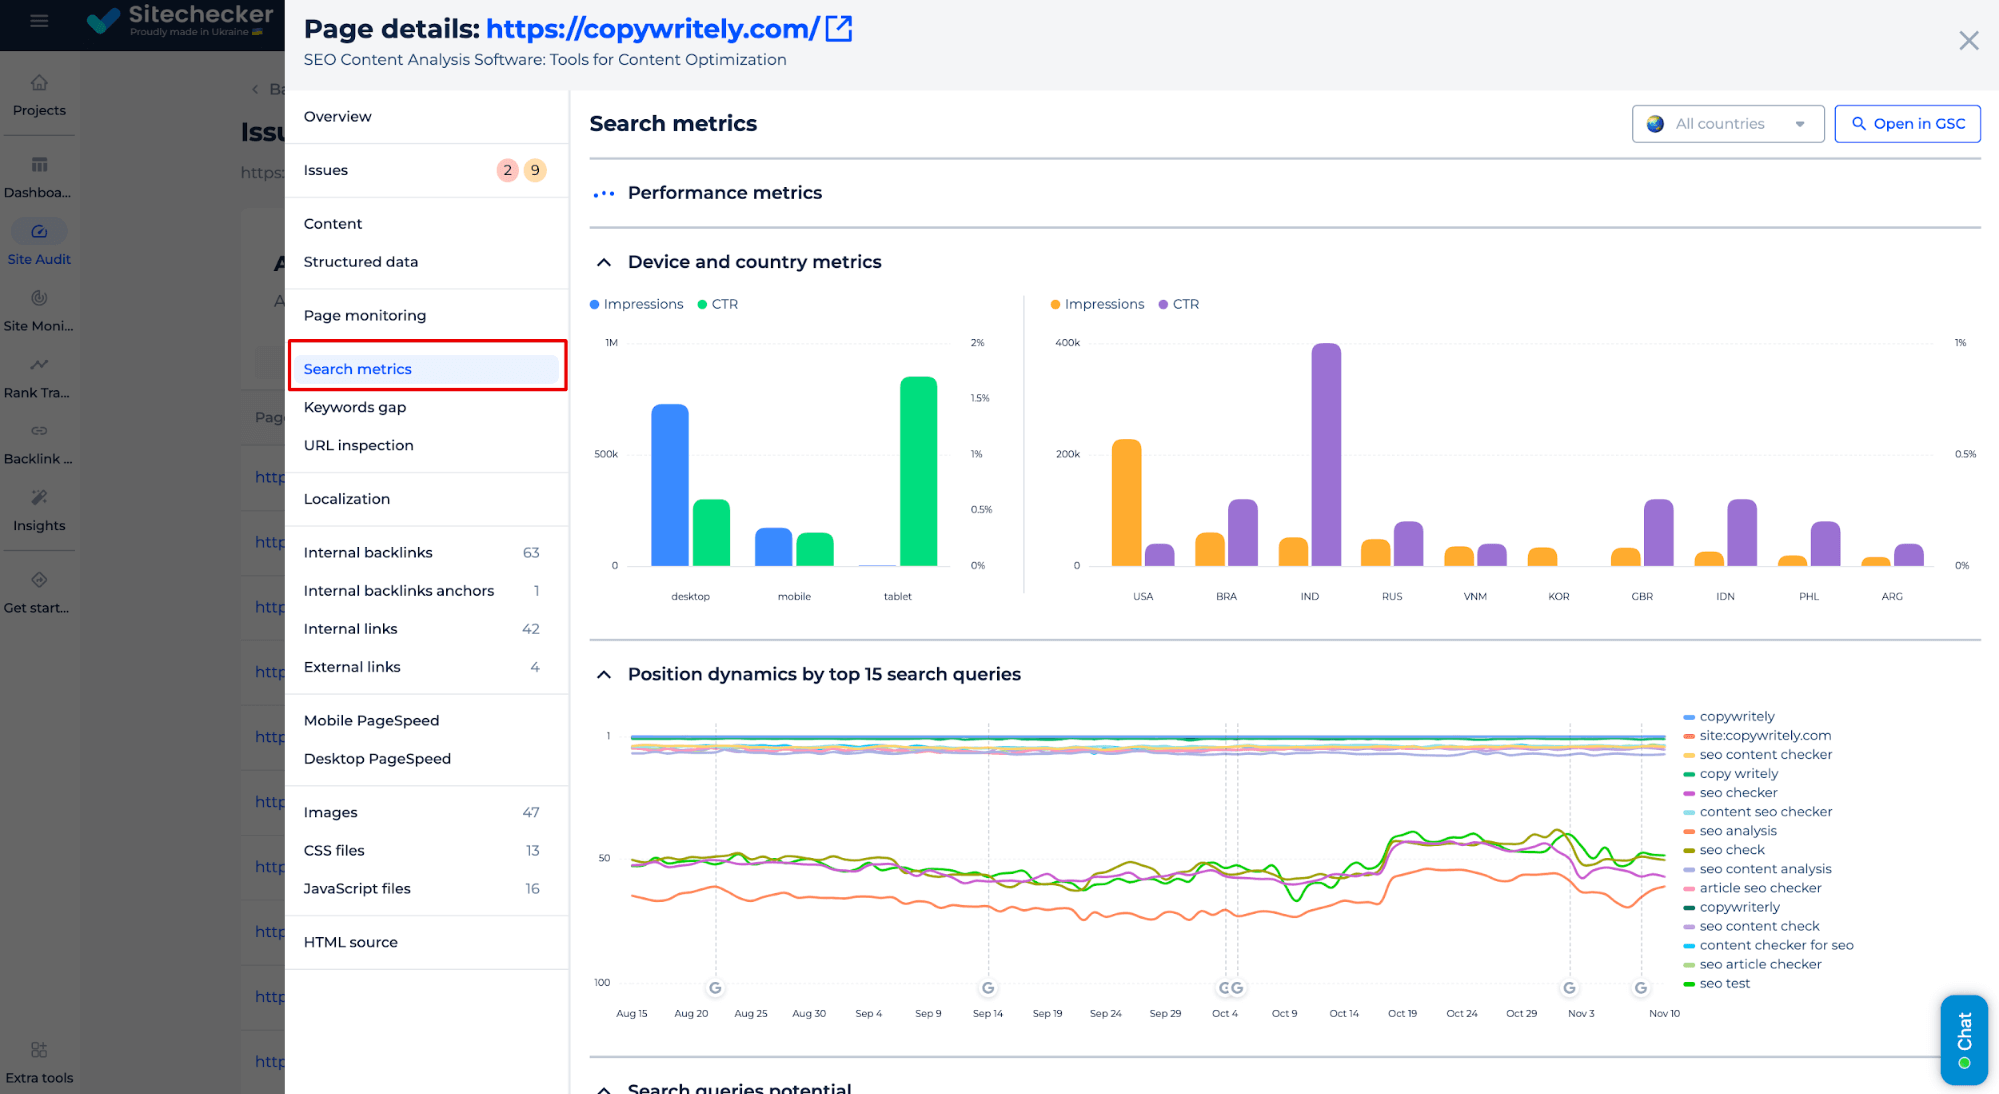
Task: Open the page URL in new tab
Action: (841, 27)
